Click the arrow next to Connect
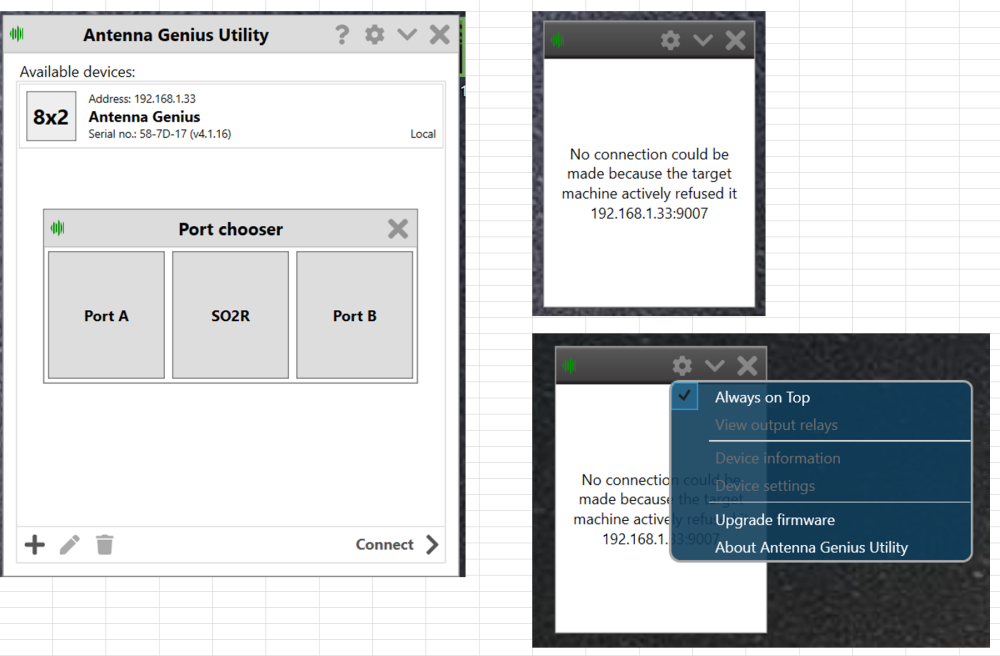Screen dimensions: 1000x656 click(432, 544)
